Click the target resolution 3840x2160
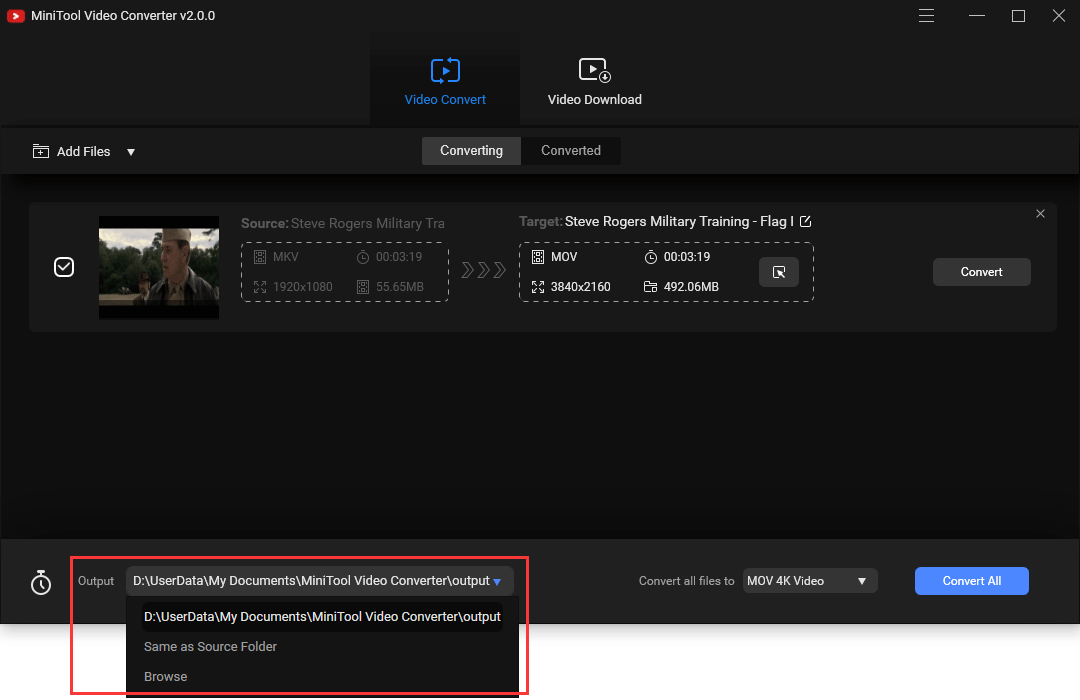Screen dimensions: 1080x700 point(580,287)
